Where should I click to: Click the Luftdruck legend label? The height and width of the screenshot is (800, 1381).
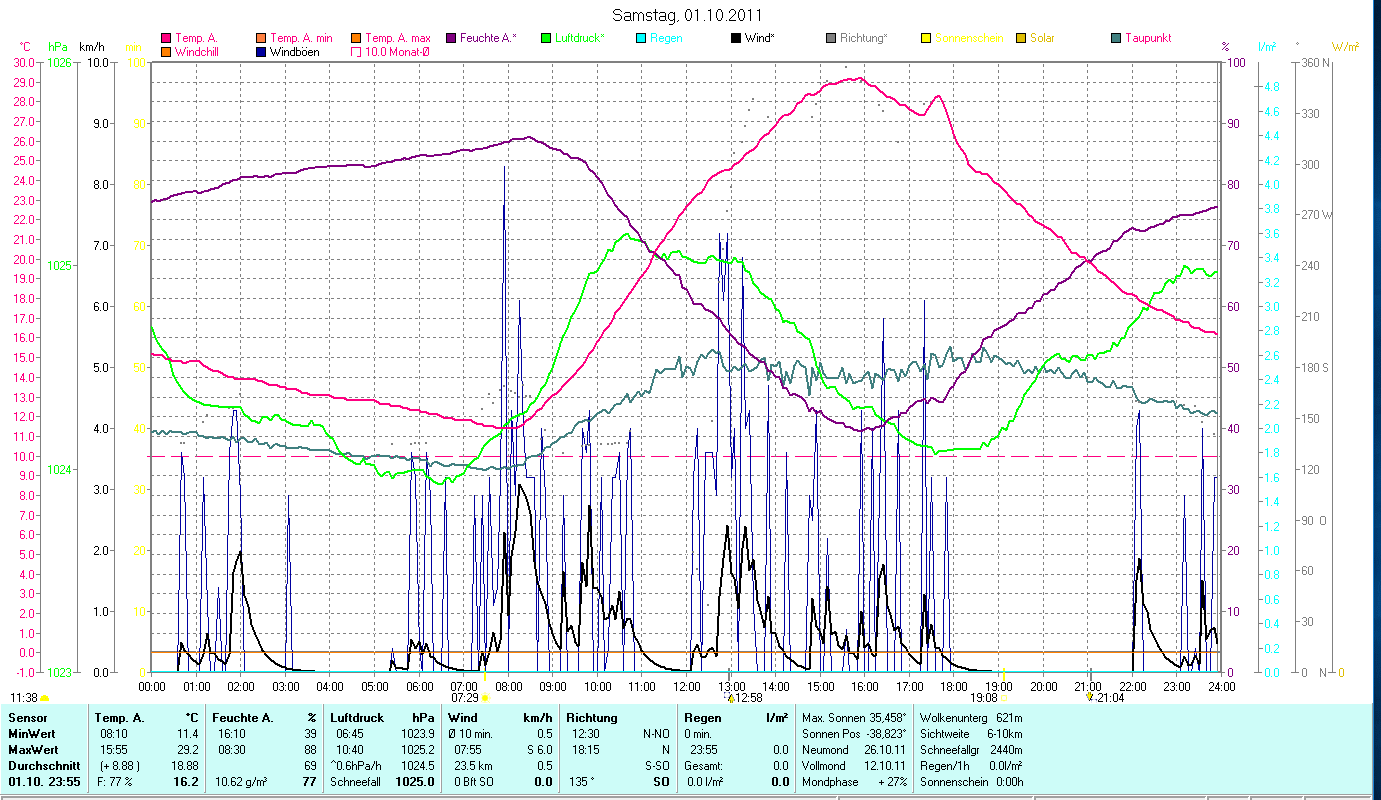pos(580,38)
